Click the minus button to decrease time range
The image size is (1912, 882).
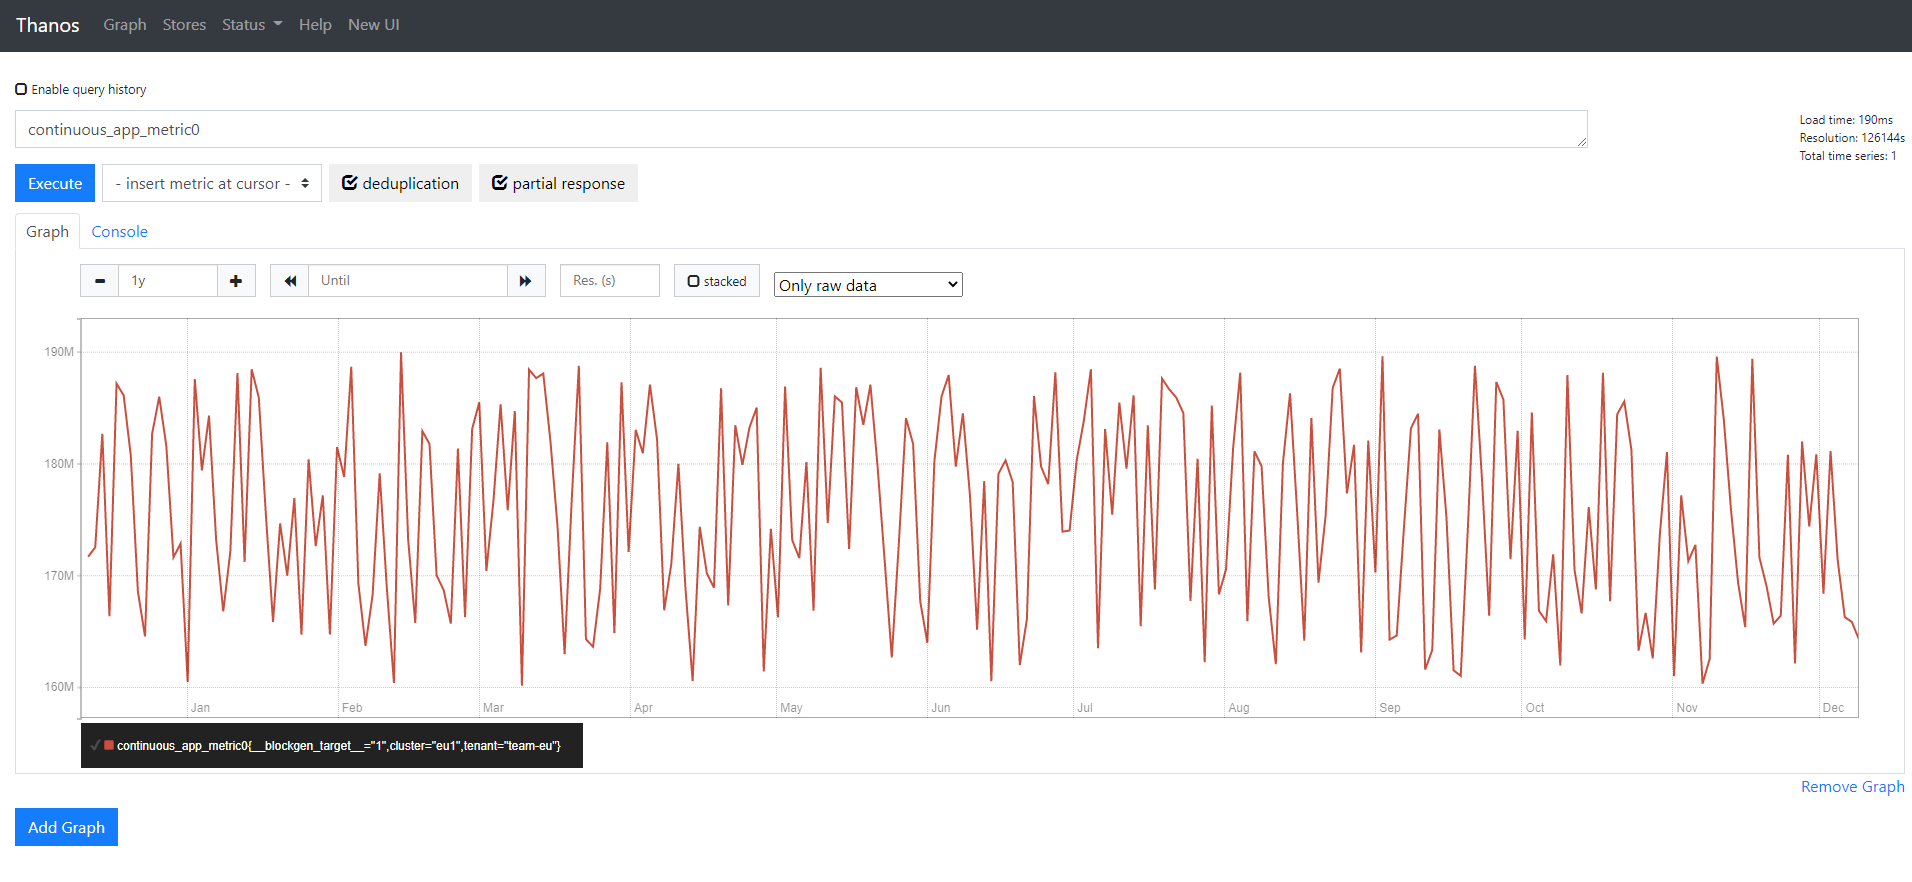[99, 281]
